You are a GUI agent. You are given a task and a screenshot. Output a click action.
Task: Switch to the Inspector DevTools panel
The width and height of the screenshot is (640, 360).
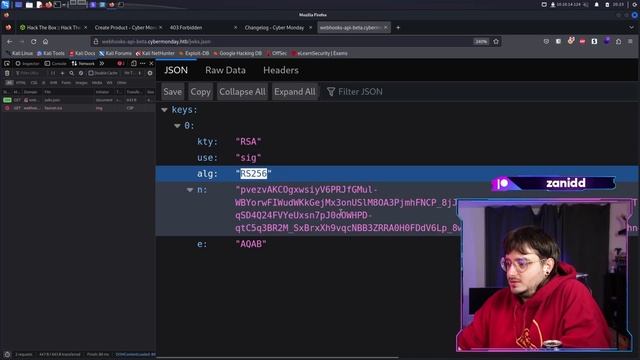tap(27, 64)
